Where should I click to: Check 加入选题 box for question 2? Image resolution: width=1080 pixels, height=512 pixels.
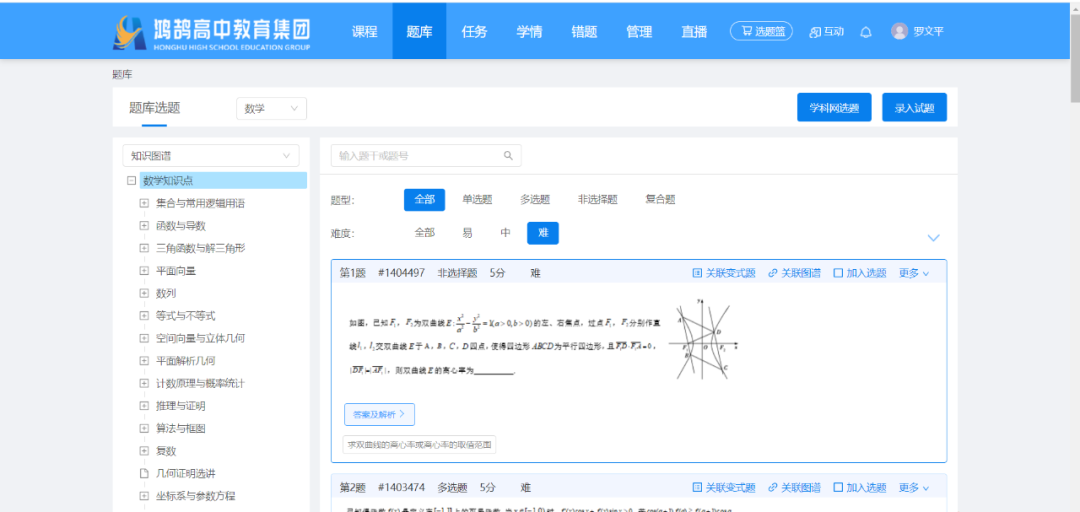[x=838, y=488]
